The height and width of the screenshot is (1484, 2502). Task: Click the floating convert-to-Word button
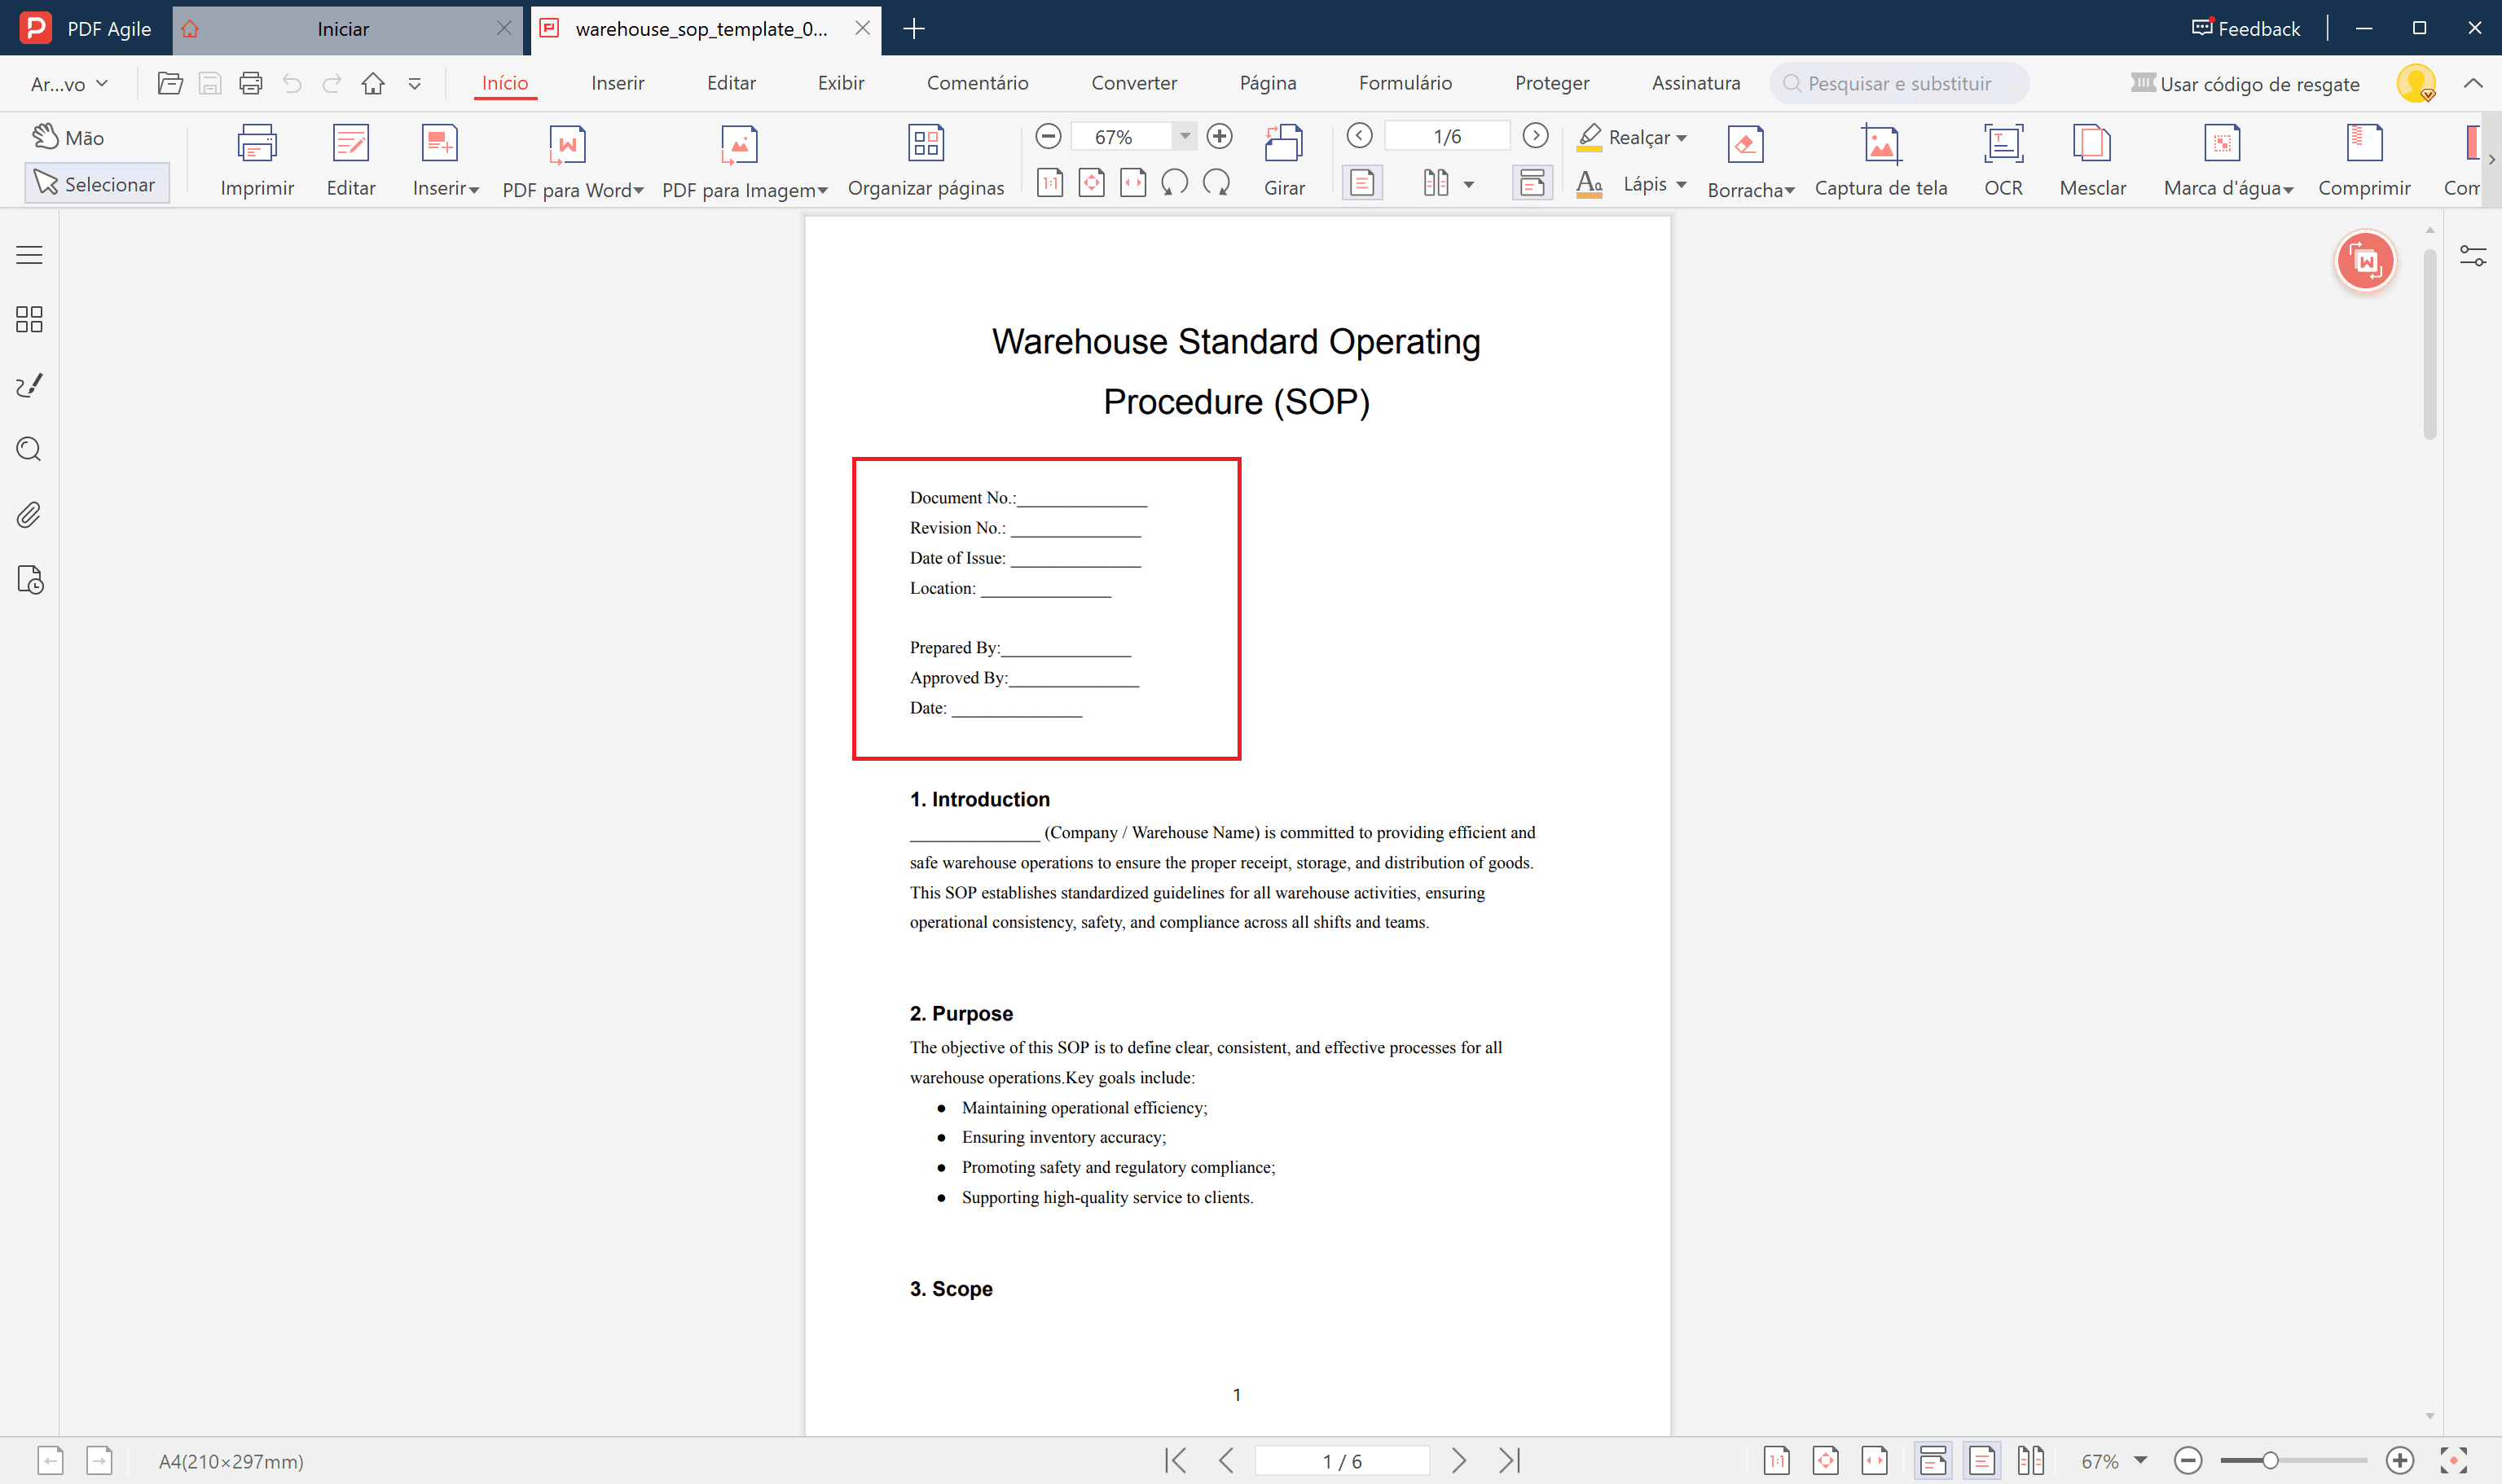(x=2365, y=262)
